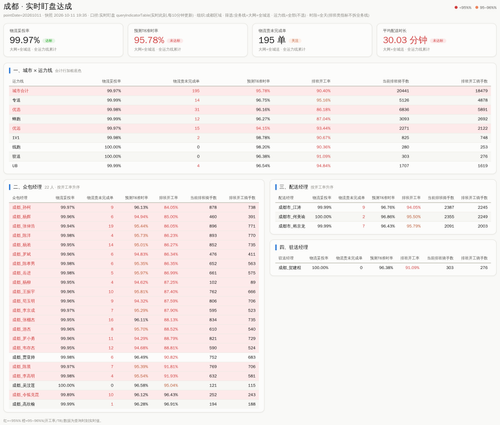Click the 303 cell in the 驻送经理 table
Image resolution: width=500 pixels, height=425 pixels.
tap(450, 268)
